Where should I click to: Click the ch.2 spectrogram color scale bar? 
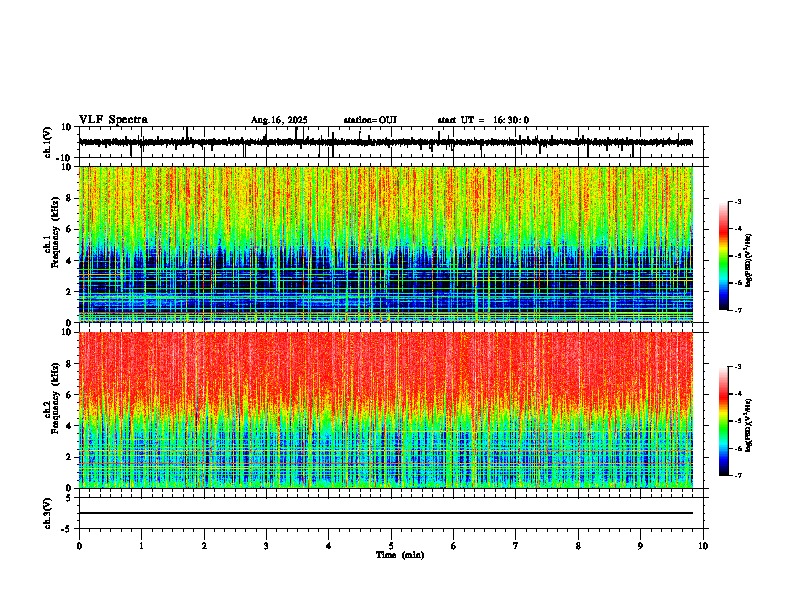click(724, 421)
